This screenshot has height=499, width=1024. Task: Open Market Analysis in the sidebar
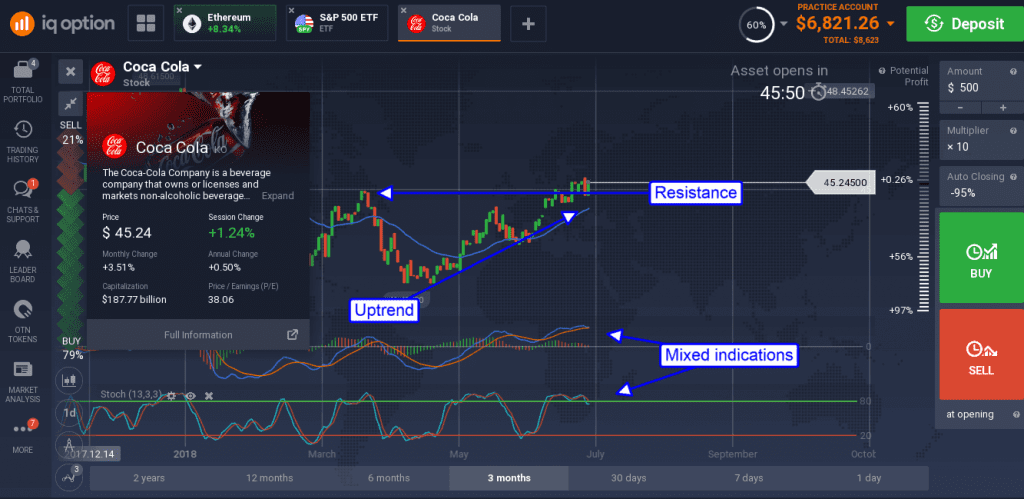click(23, 382)
